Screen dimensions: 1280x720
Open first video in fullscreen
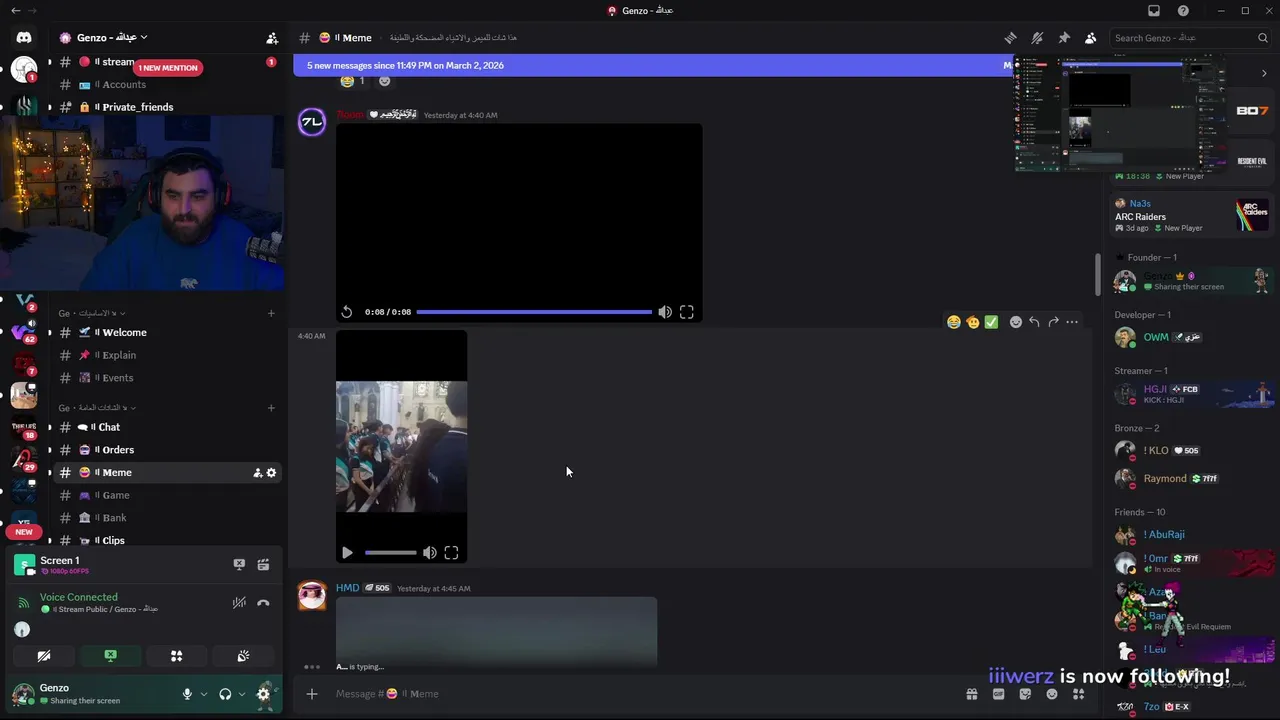[x=687, y=312]
